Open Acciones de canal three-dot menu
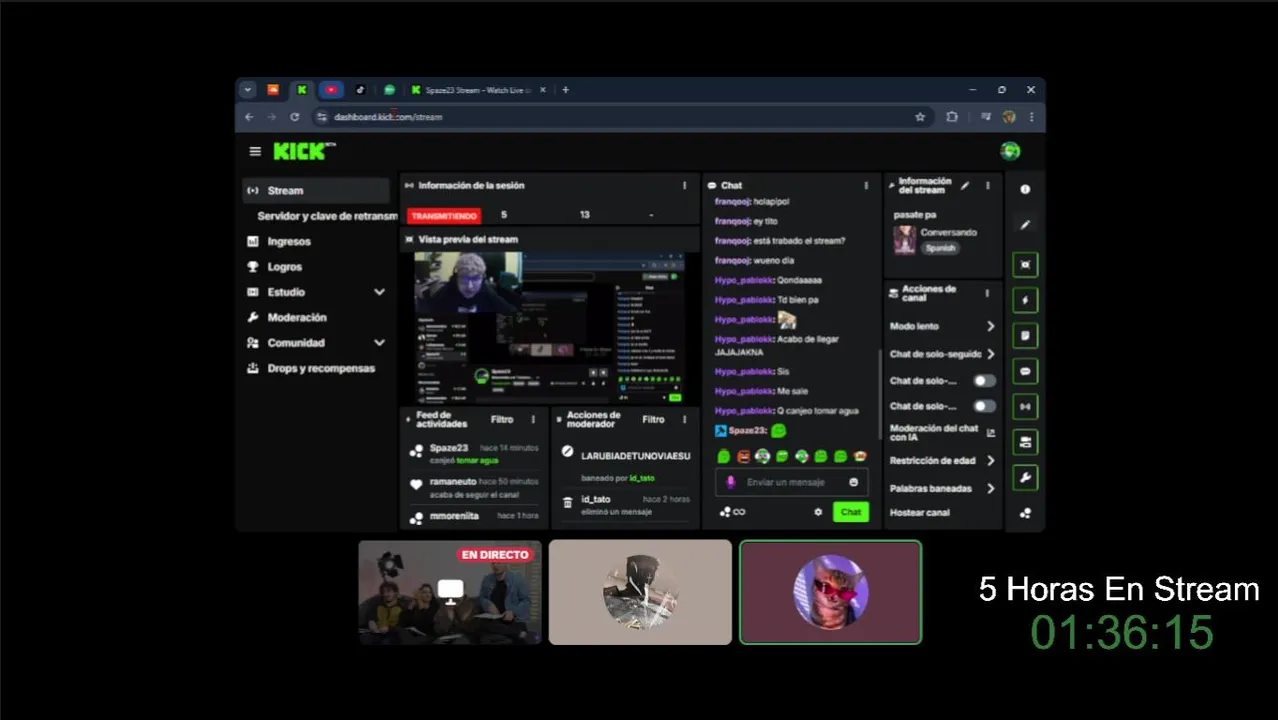1278x720 pixels. coord(987,293)
